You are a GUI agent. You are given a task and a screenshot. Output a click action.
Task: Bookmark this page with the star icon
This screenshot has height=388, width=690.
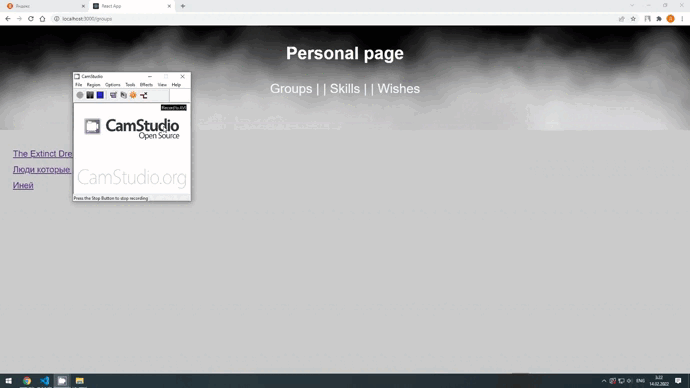pos(633,19)
